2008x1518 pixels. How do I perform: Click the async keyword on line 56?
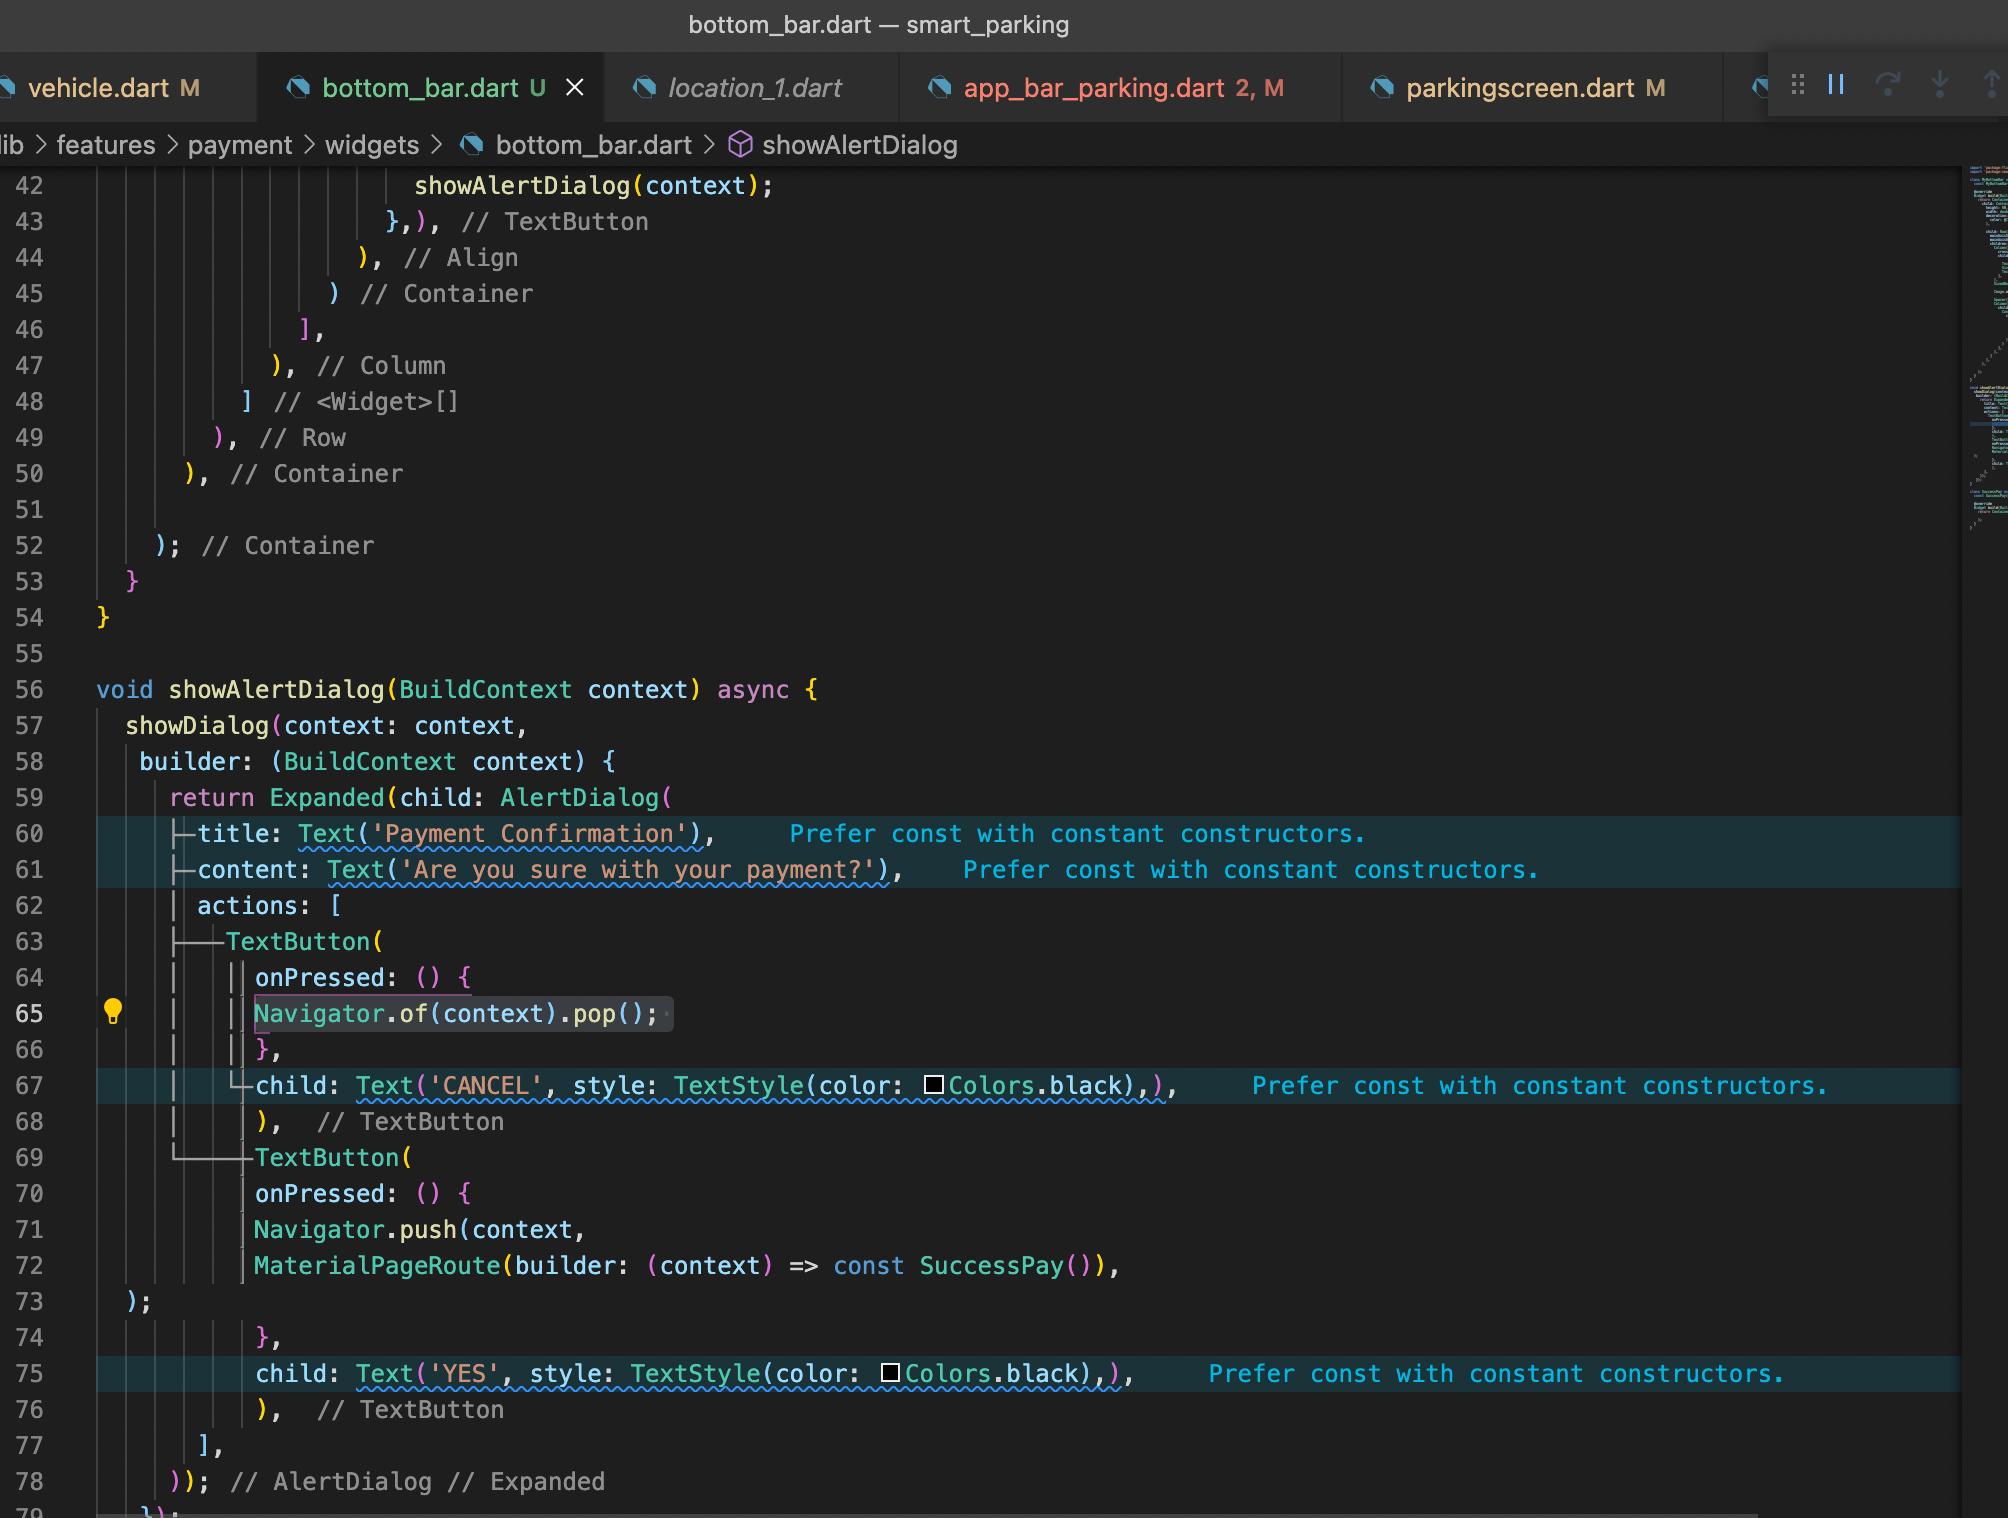coord(753,689)
